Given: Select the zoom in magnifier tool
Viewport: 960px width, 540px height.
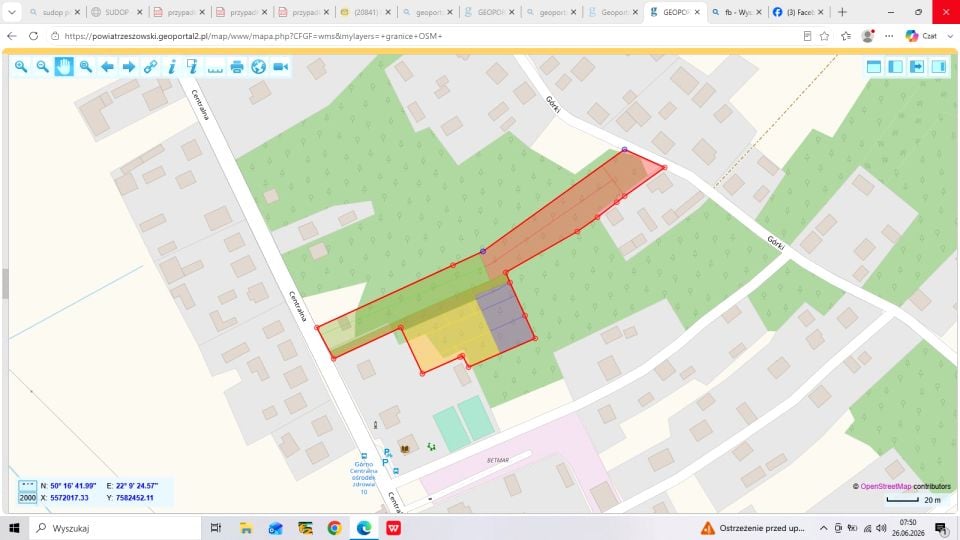Looking at the screenshot, I should coord(21,66).
